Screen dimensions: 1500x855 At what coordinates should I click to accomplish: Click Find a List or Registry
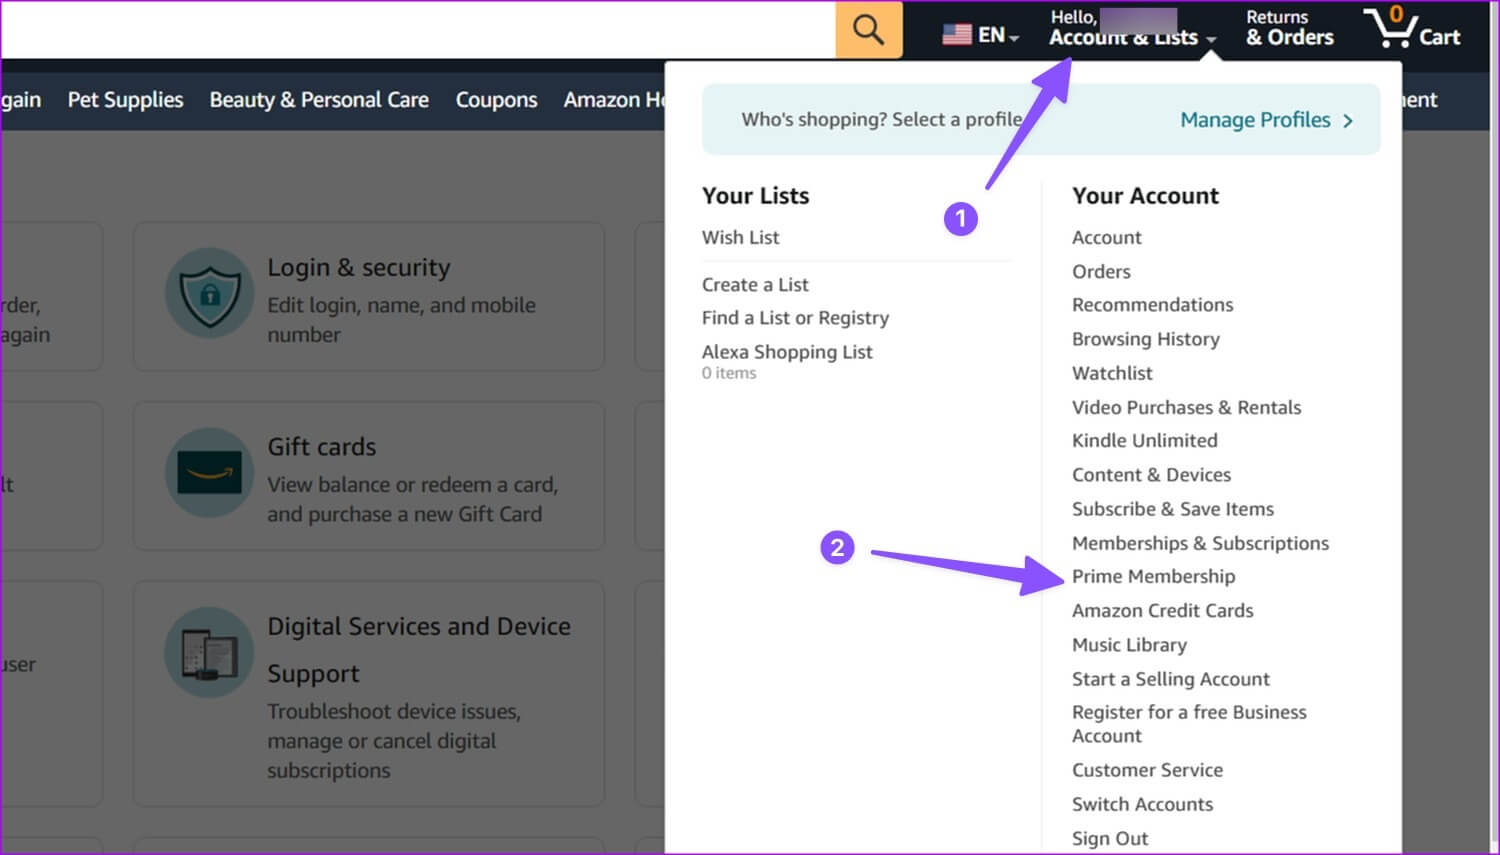tap(795, 318)
